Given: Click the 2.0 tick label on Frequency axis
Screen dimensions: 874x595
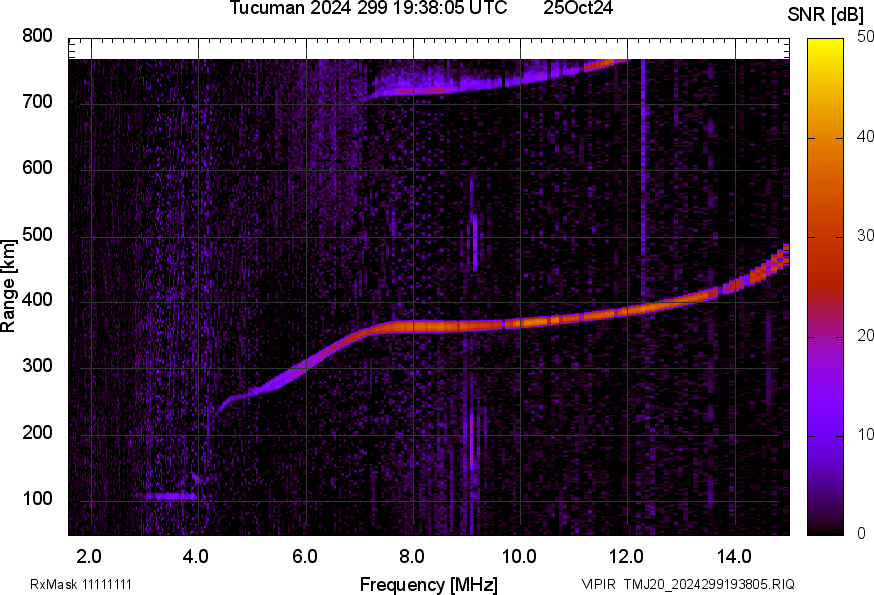Looking at the screenshot, I should tap(91, 556).
